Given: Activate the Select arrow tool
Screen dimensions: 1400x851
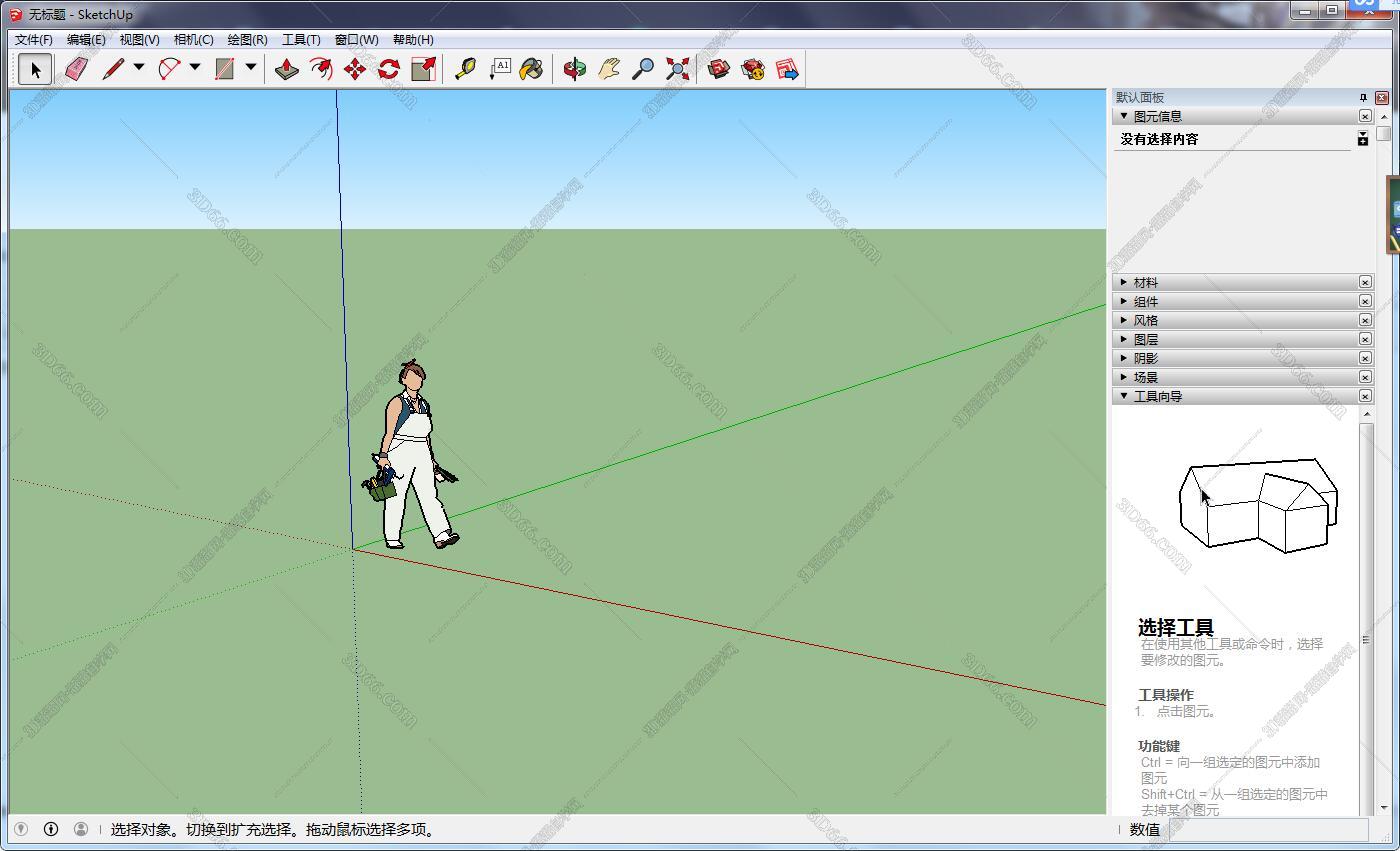Looking at the screenshot, I should (x=34, y=68).
